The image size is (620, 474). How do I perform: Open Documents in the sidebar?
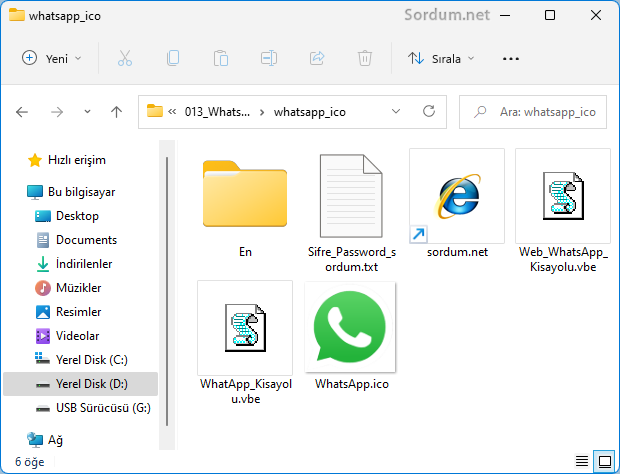tap(86, 240)
